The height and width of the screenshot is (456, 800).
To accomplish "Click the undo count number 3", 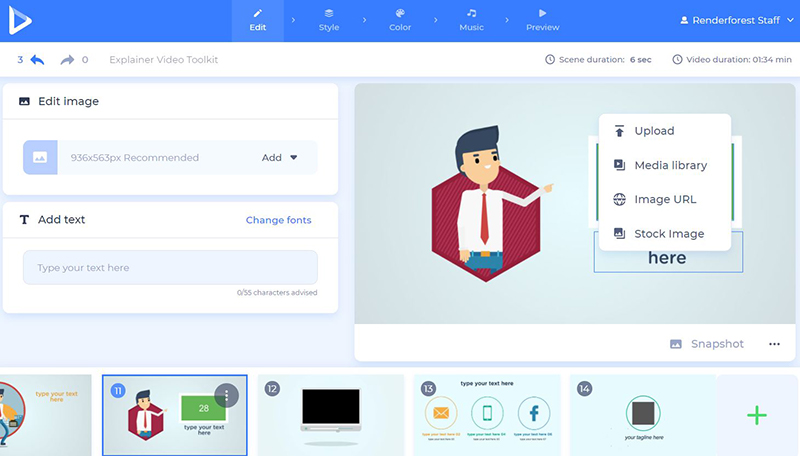I will point(20,60).
